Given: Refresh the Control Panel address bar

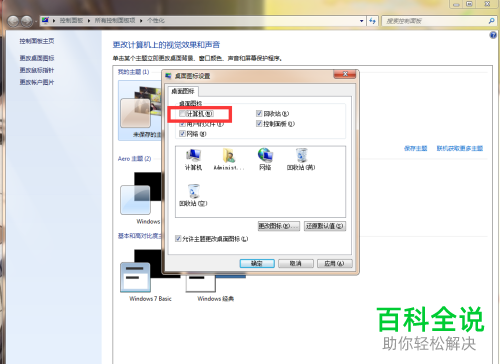Looking at the screenshot, I should (372, 21).
